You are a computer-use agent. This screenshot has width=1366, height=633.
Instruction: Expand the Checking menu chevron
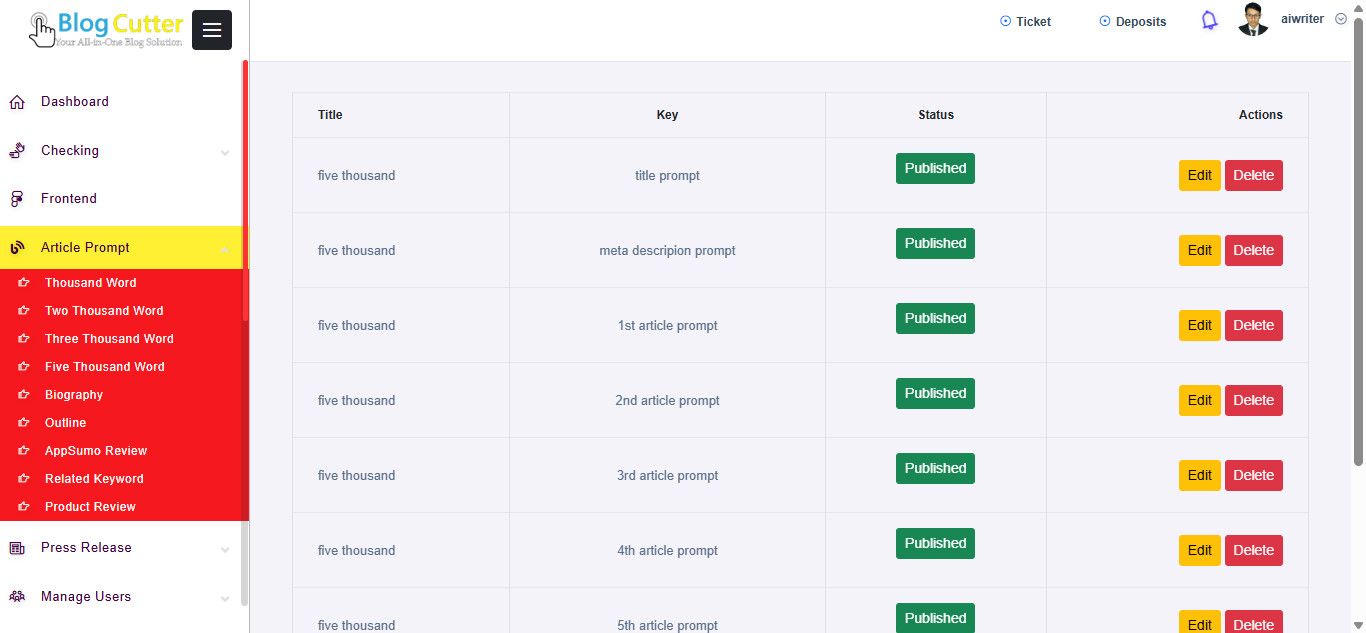225,152
